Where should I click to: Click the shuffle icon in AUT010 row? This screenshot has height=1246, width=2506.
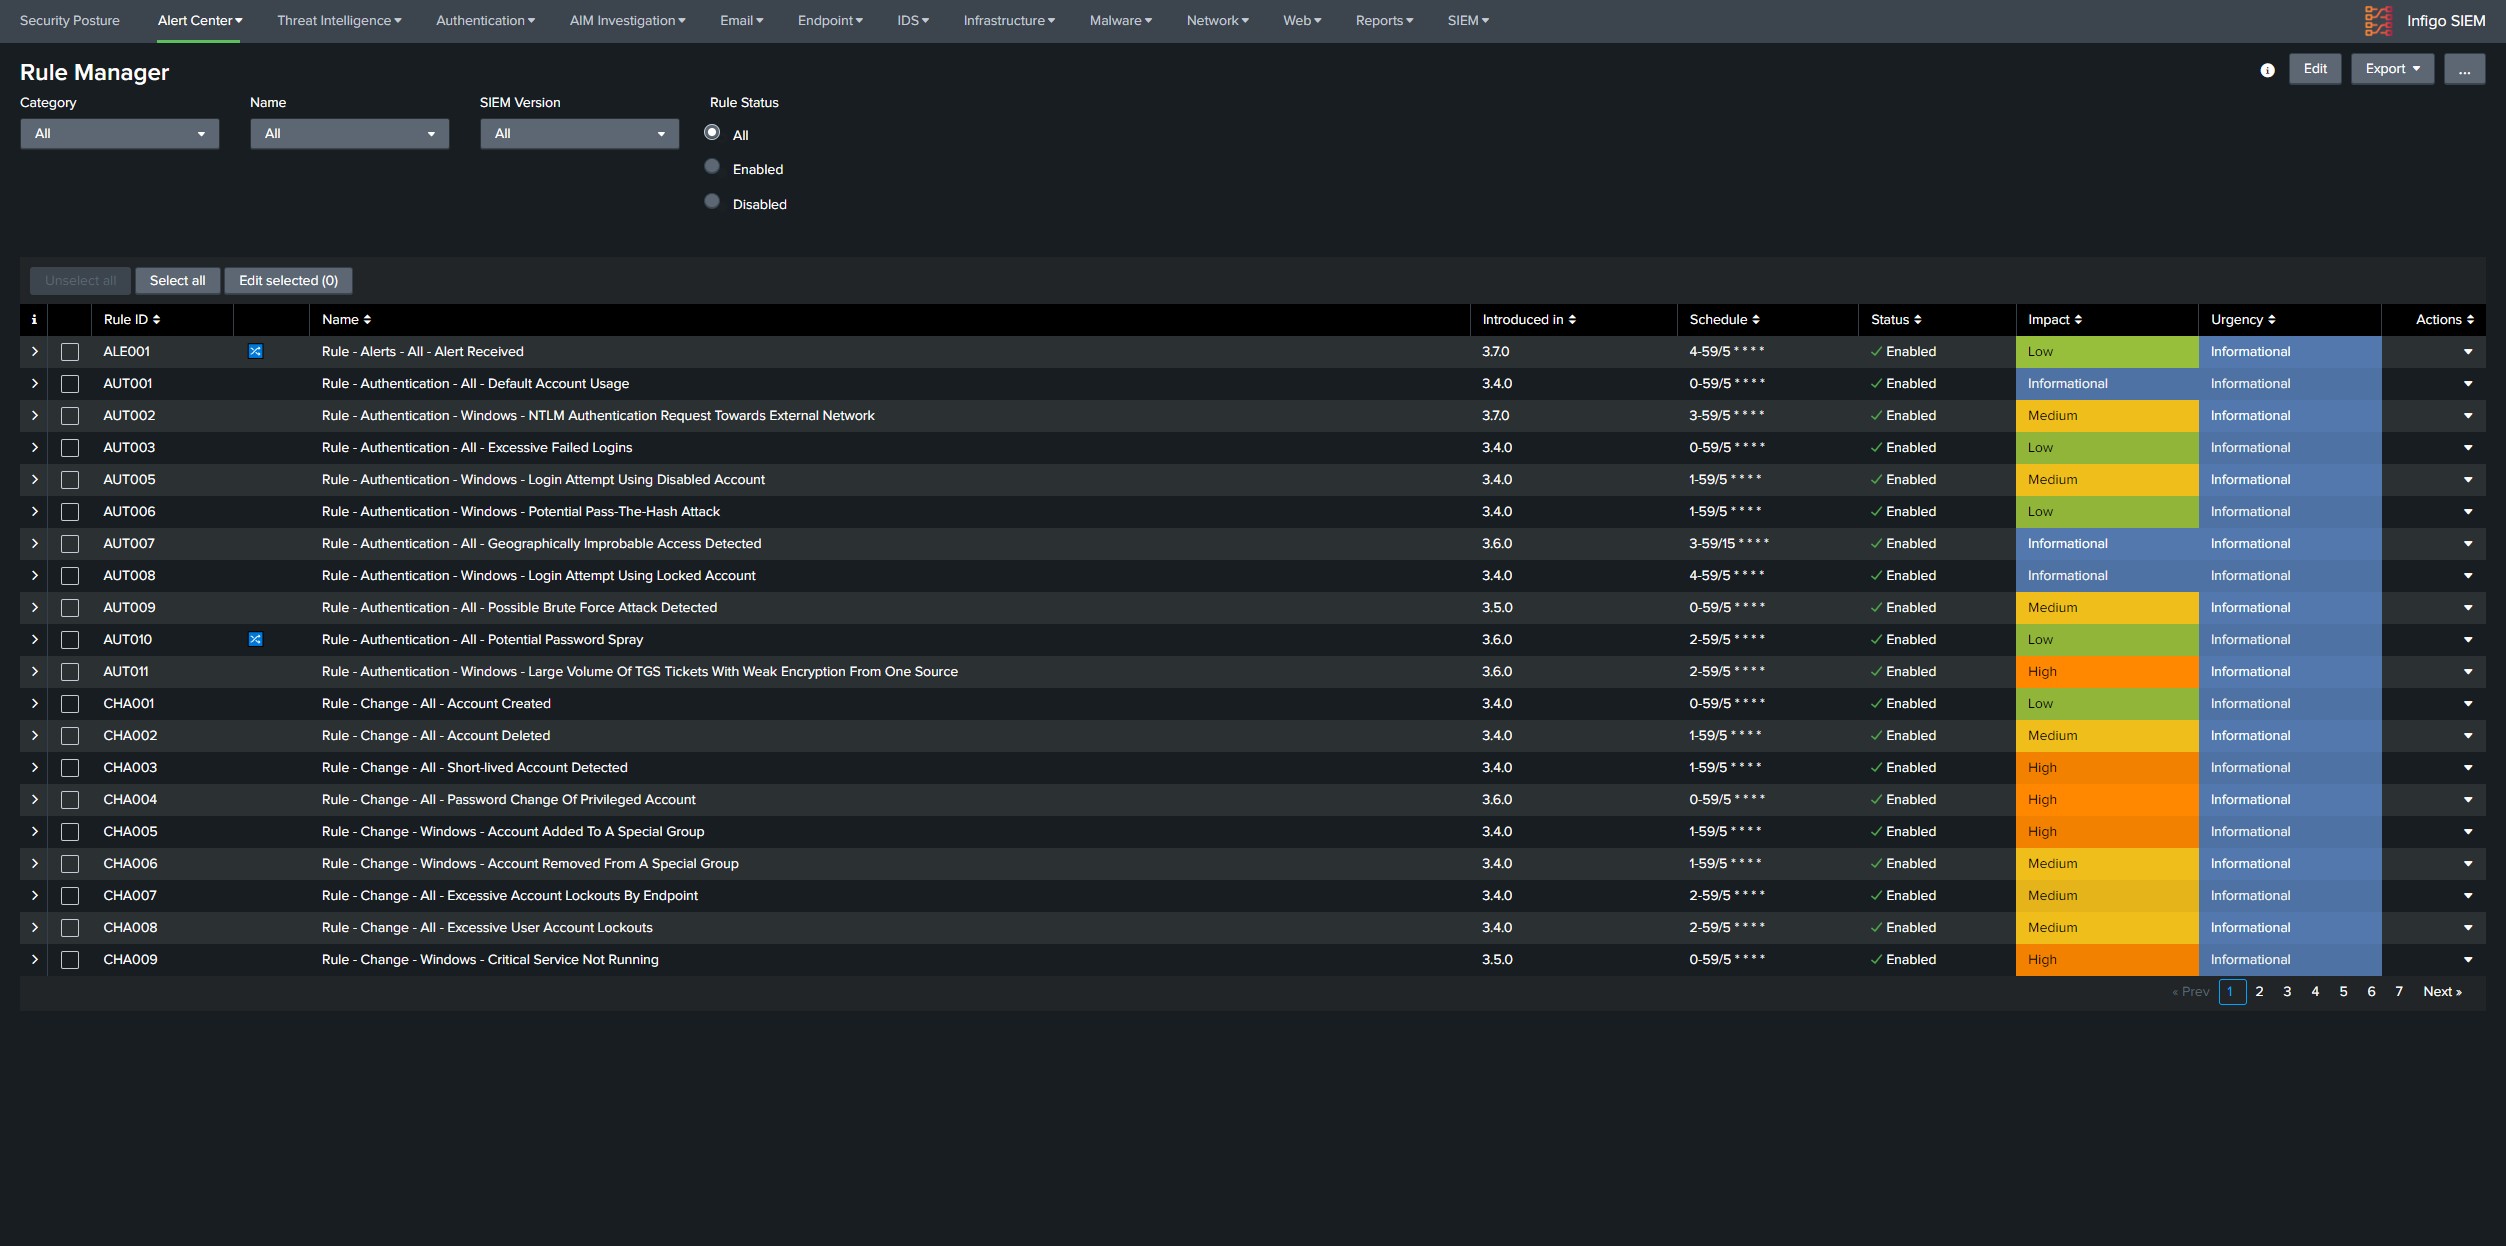(x=255, y=639)
